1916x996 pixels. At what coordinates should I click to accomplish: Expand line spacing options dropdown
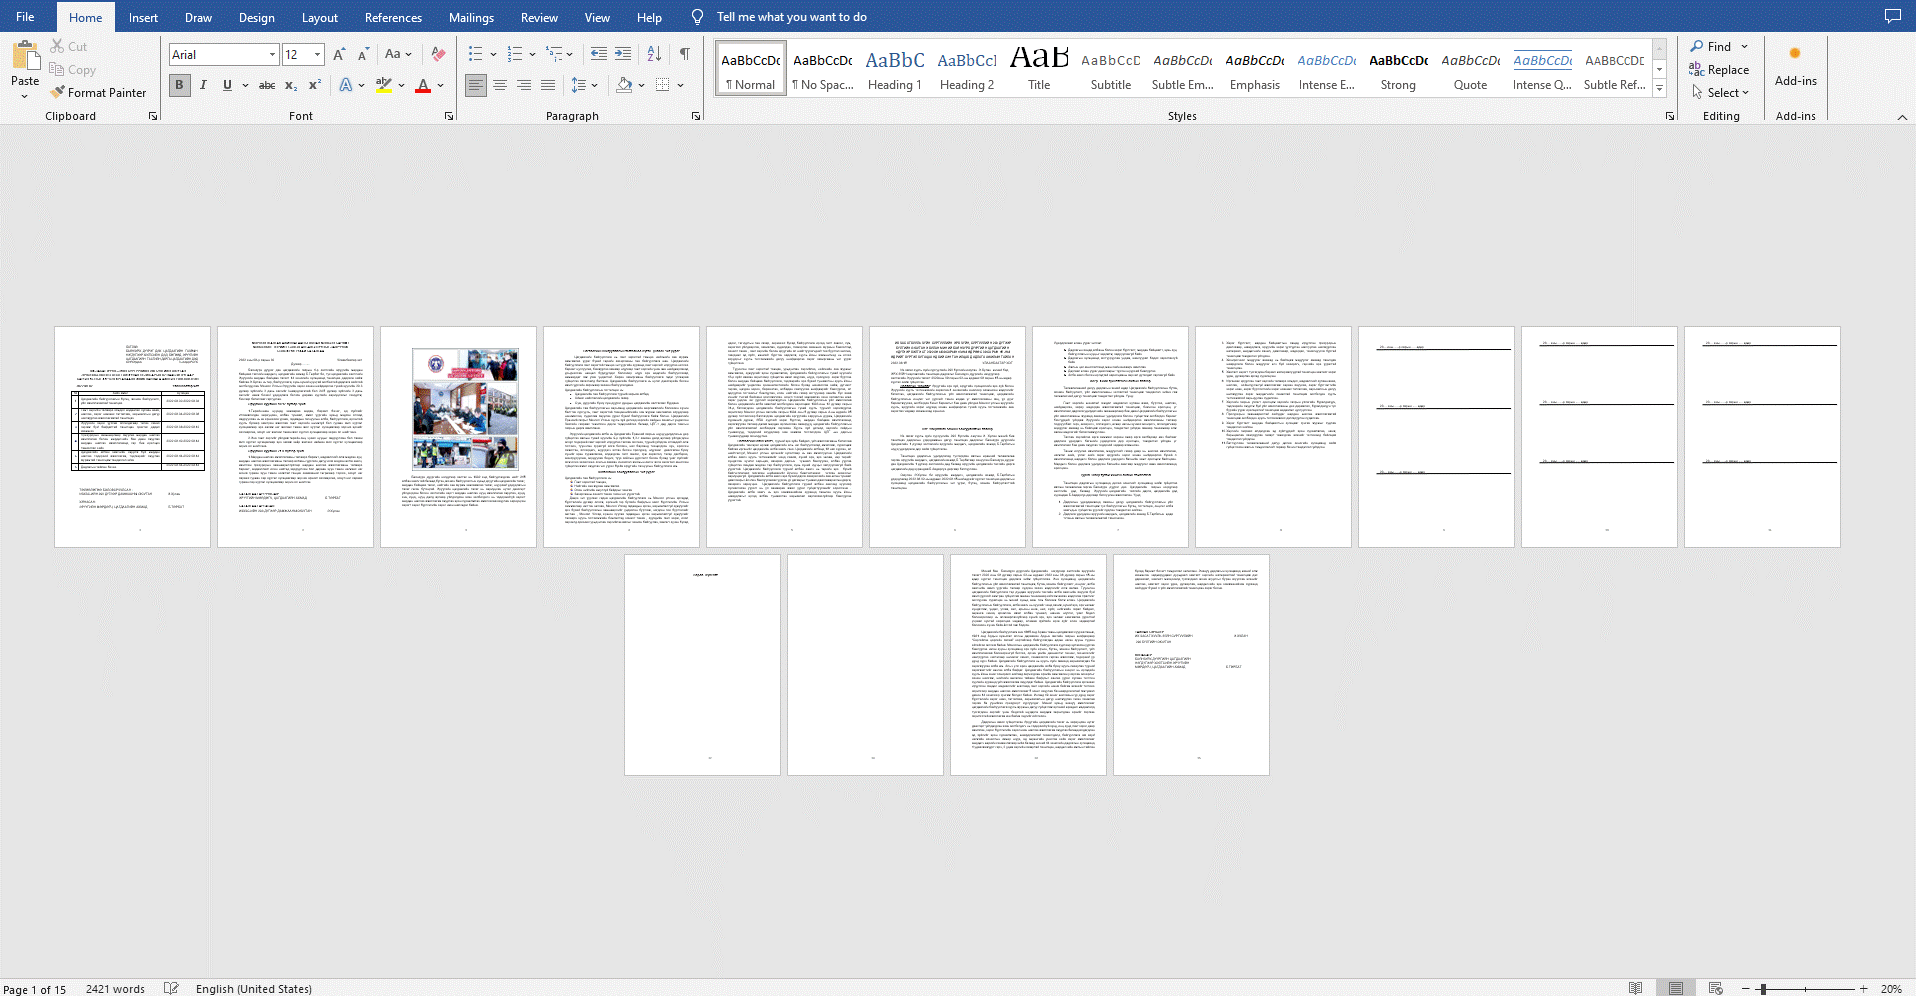click(594, 85)
